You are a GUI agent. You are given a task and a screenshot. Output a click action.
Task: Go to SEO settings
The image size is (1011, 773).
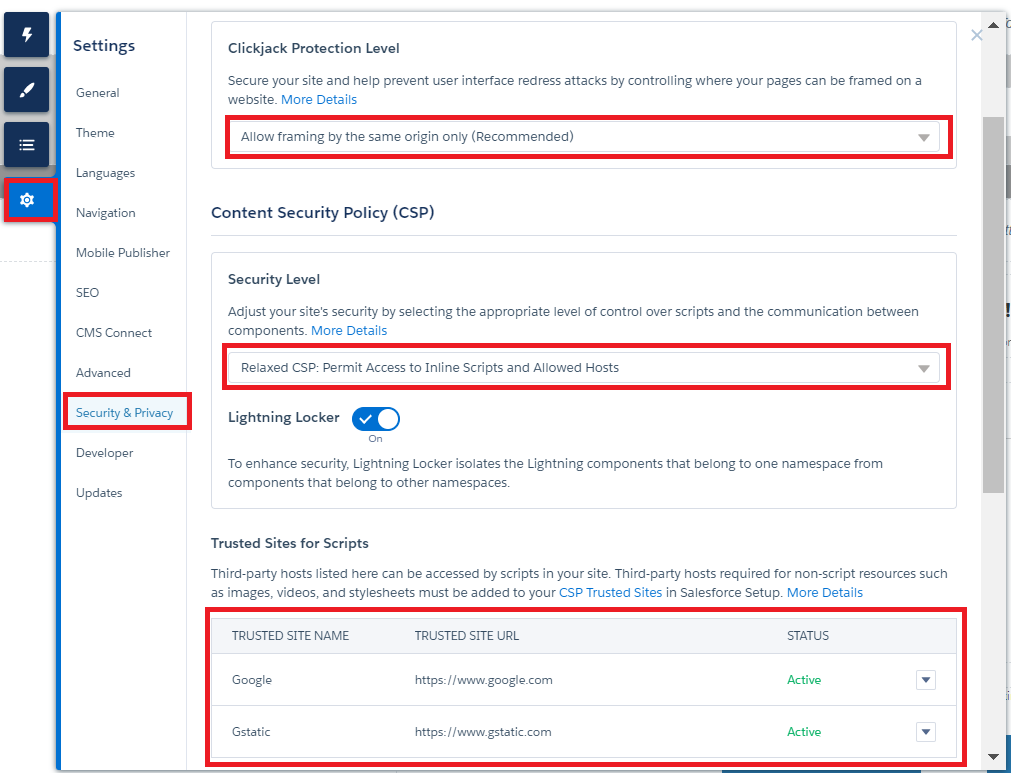pos(87,293)
